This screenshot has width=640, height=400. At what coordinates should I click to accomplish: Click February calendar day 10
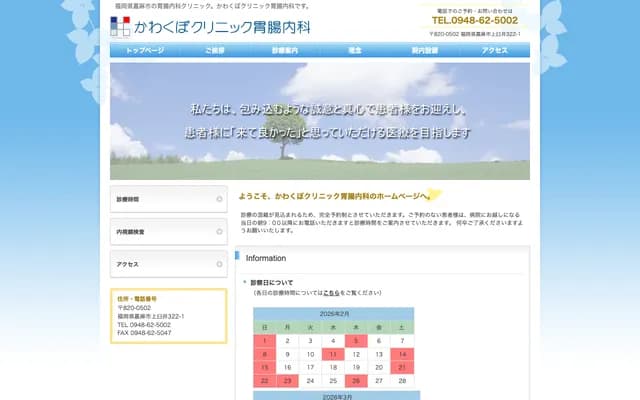pyautogui.click(x=310, y=354)
